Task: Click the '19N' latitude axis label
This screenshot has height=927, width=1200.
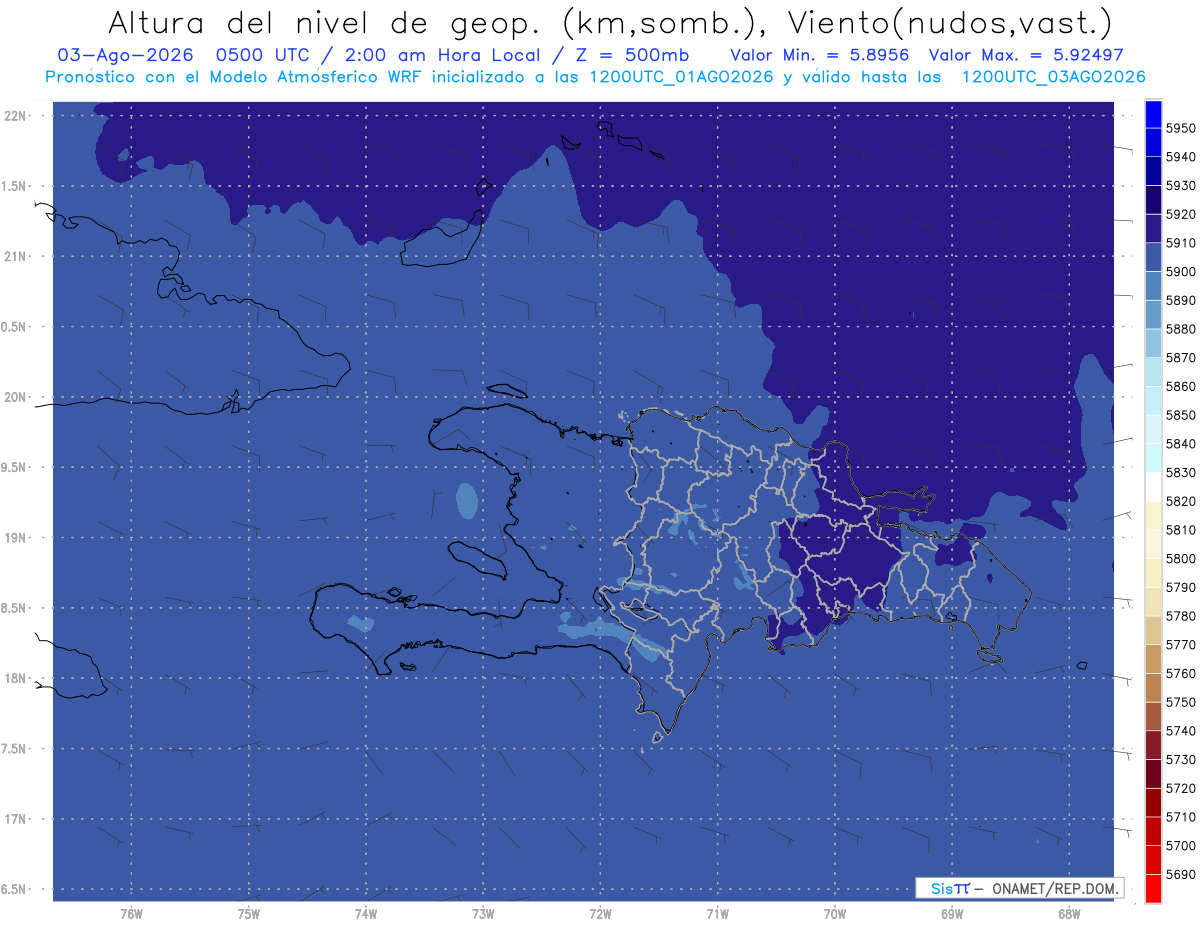Action: (16, 538)
